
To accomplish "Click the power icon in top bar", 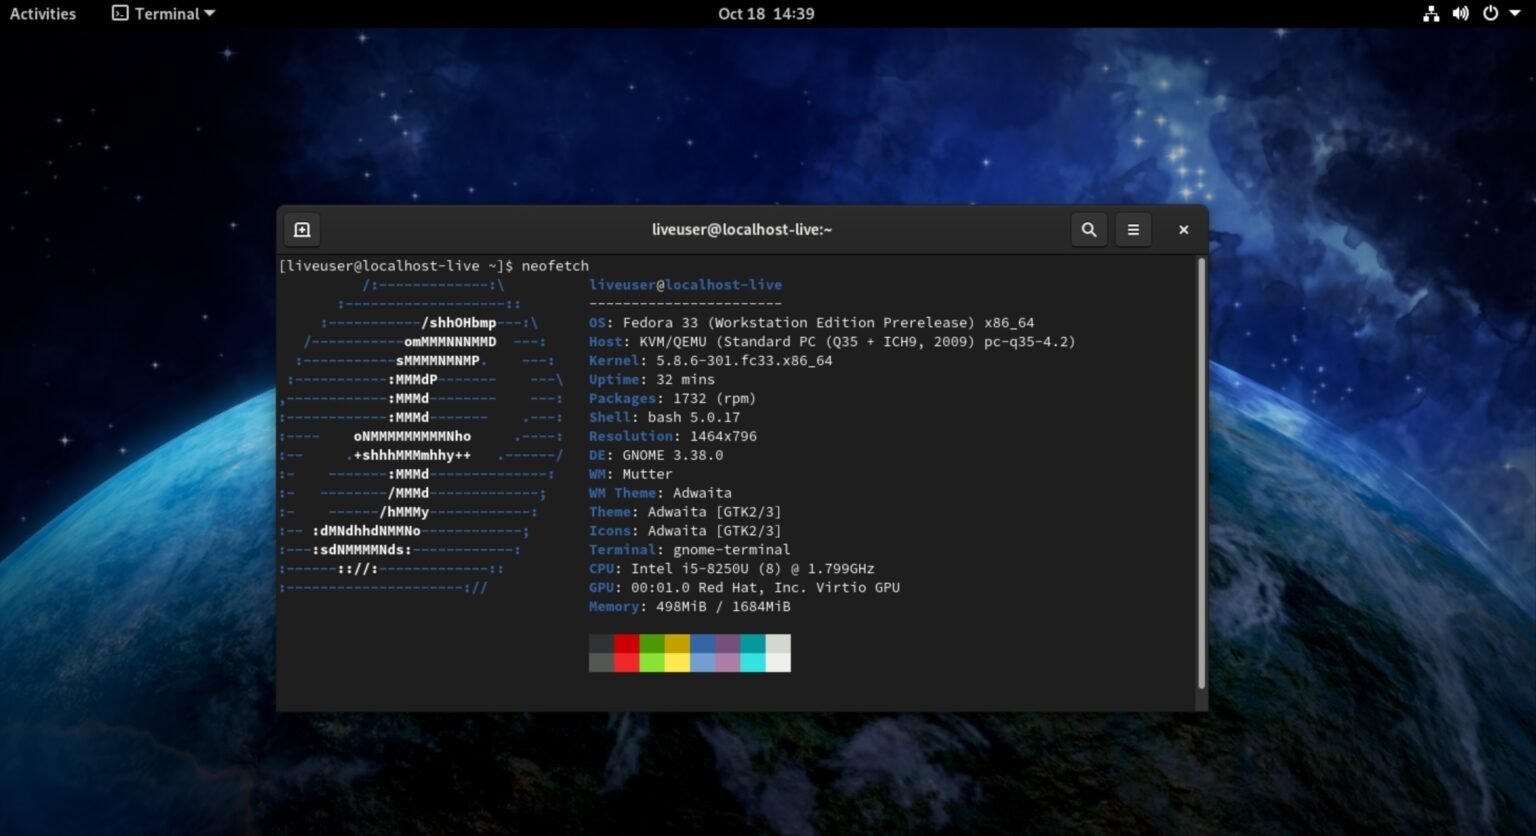I will click(x=1490, y=14).
